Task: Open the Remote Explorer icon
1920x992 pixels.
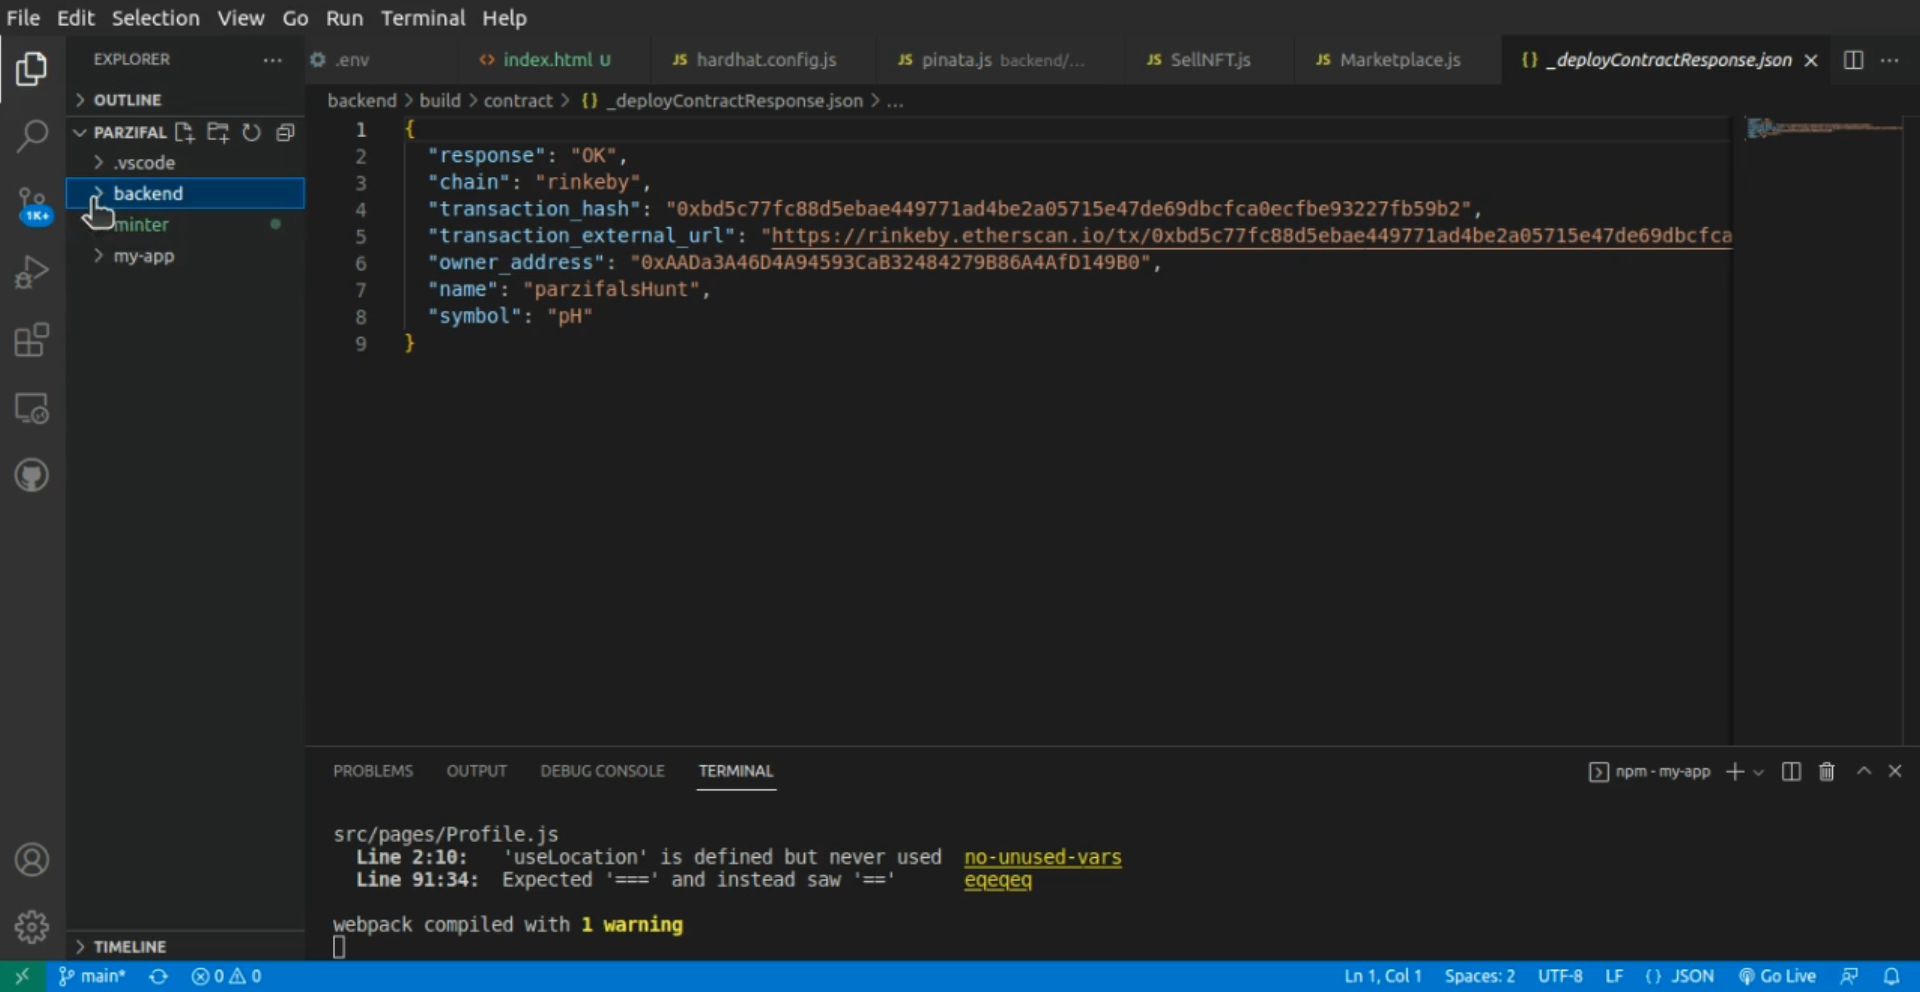Action: coord(31,408)
